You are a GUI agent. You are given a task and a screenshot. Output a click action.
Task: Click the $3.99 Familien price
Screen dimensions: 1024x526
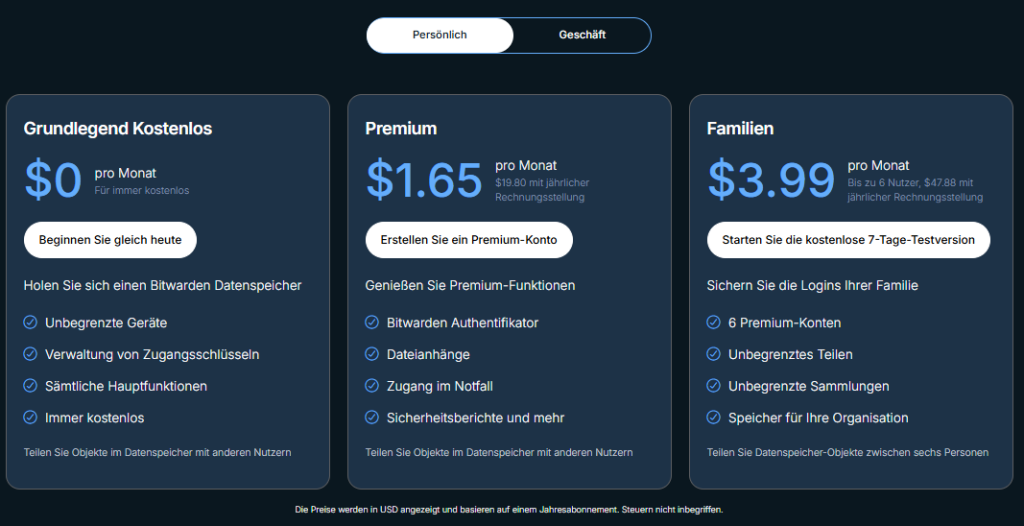[x=771, y=180]
